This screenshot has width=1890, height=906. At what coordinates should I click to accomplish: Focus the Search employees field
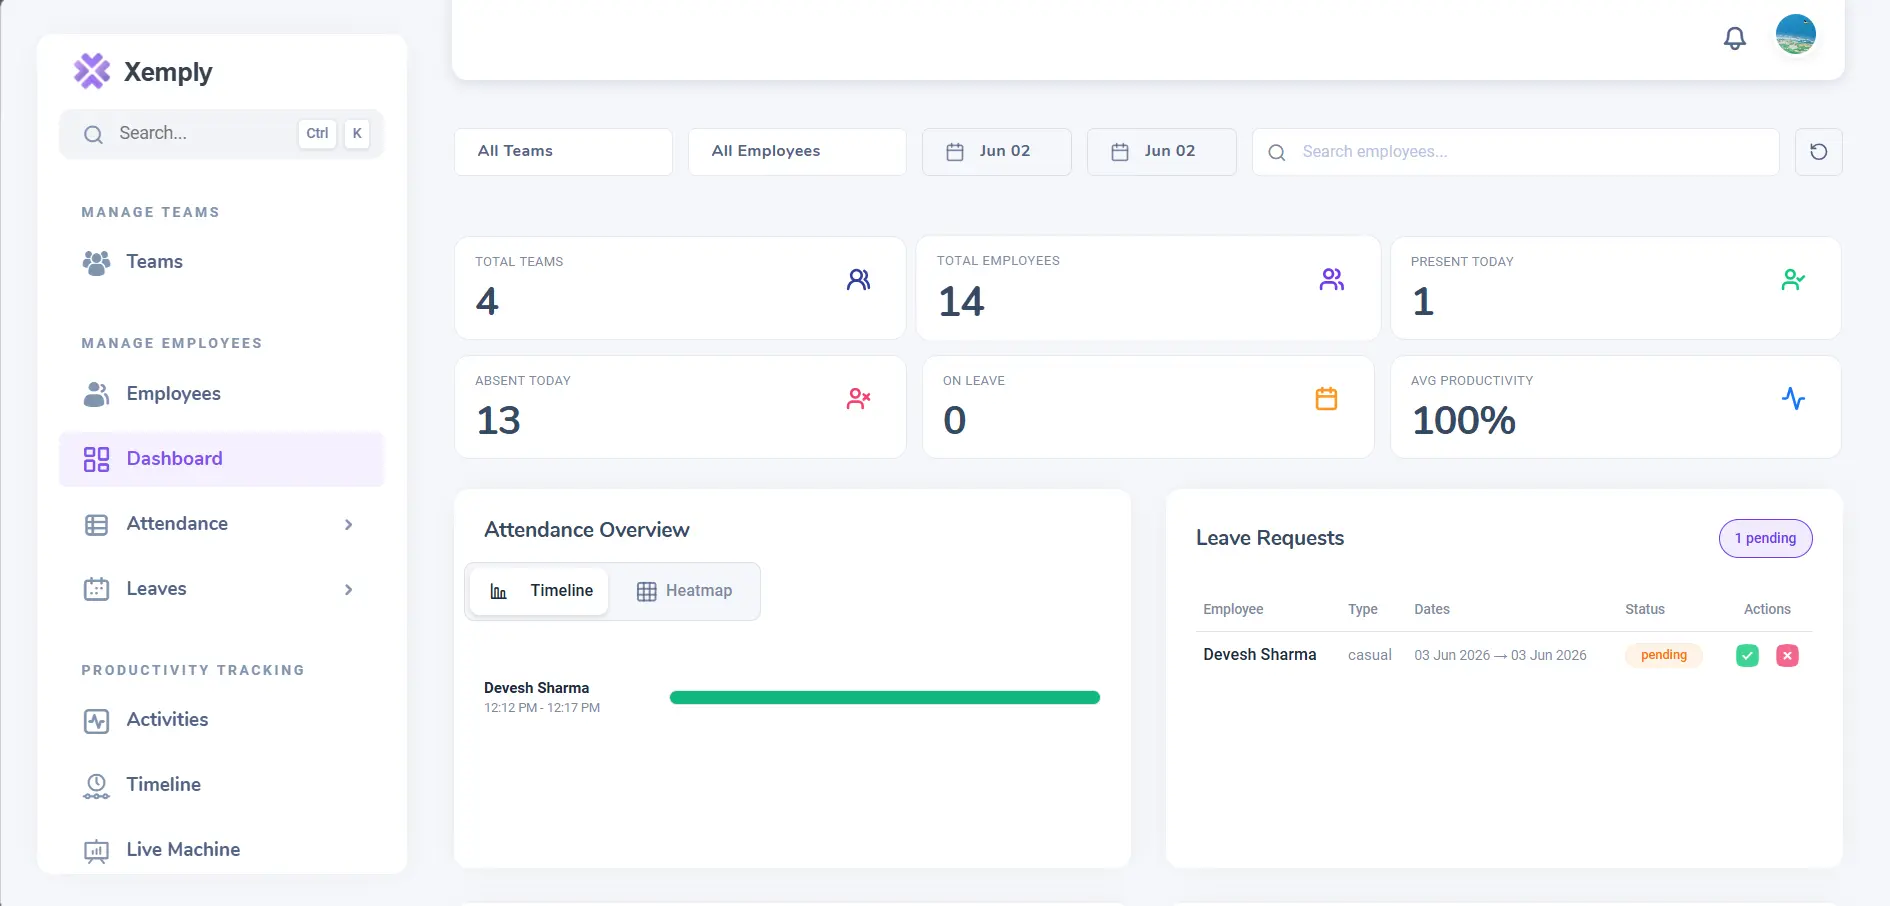coord(1516,152)
